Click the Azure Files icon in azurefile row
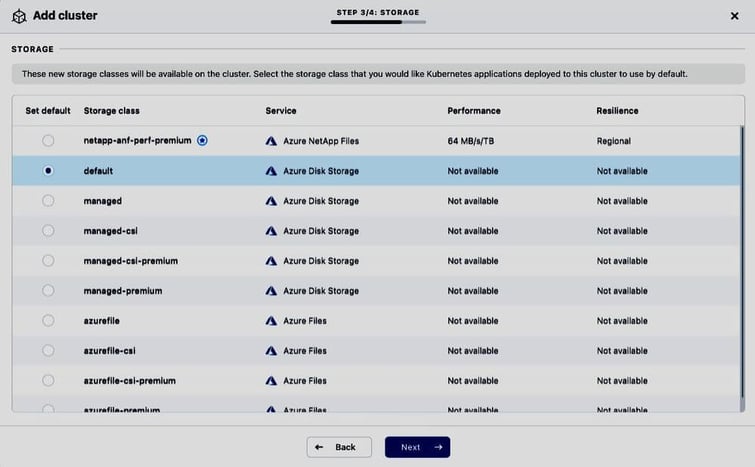 (x=271, y=321)
